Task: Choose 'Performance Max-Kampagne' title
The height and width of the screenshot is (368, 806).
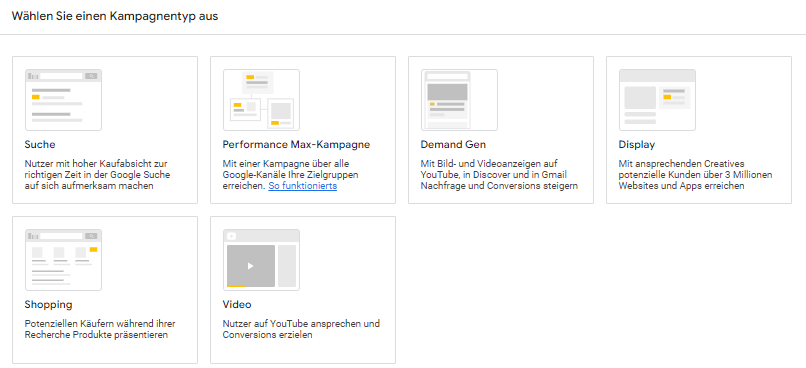Action: click(x=296, y=145)
